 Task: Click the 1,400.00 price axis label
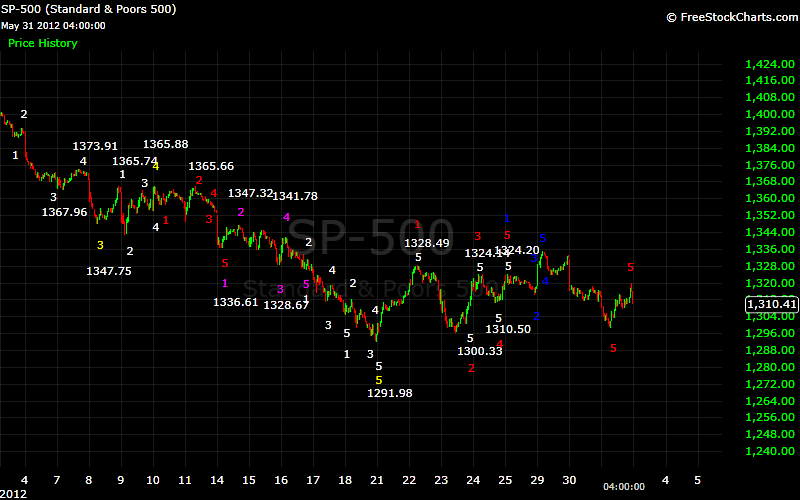tap(770, 114)
